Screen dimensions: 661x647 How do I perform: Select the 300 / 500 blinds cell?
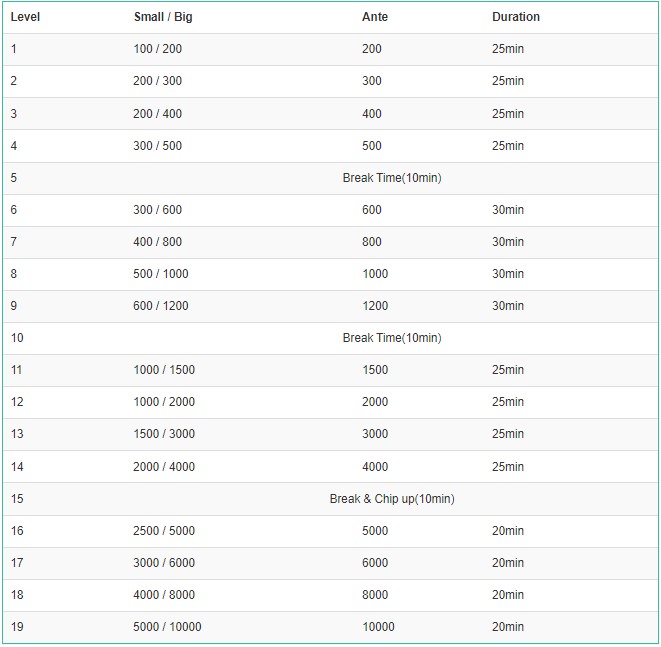[x=158, y=146]
